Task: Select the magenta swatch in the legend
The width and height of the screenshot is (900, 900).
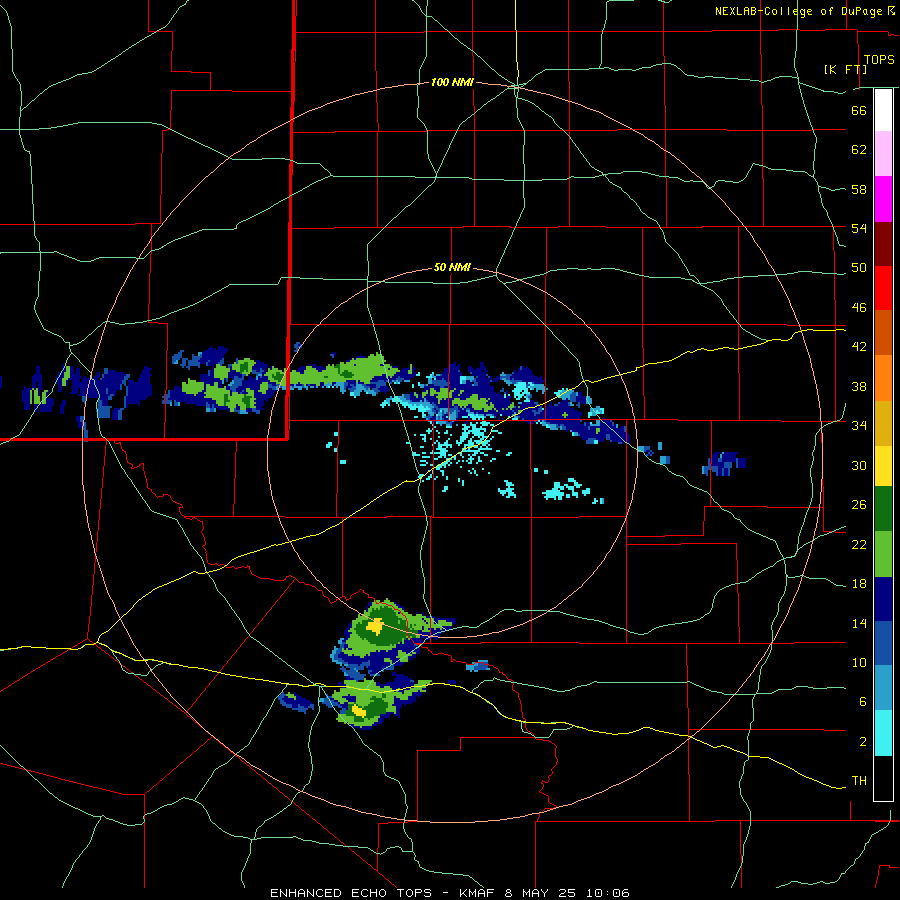Action: tap(883, 199)
